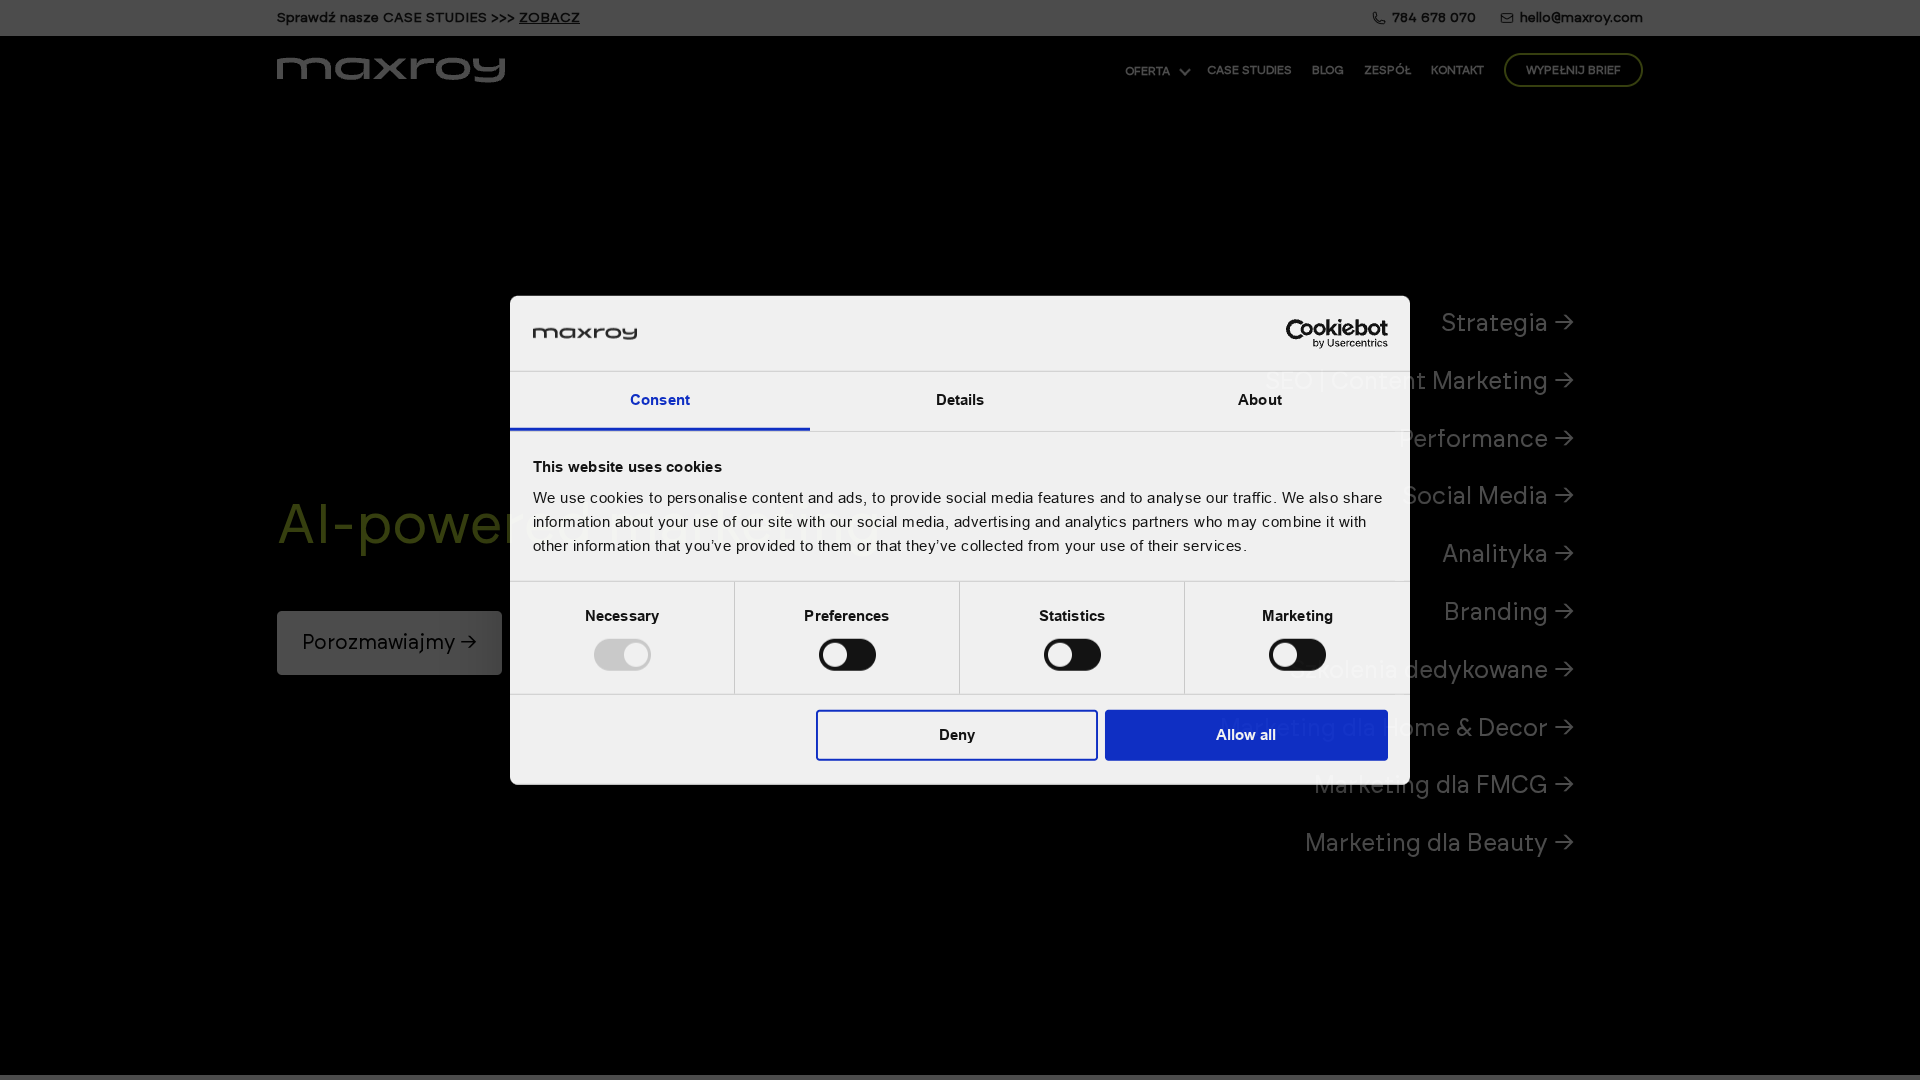Open the KONTAKT menu item
The image size is (1920, 1080).
[x=1456, y=70]
